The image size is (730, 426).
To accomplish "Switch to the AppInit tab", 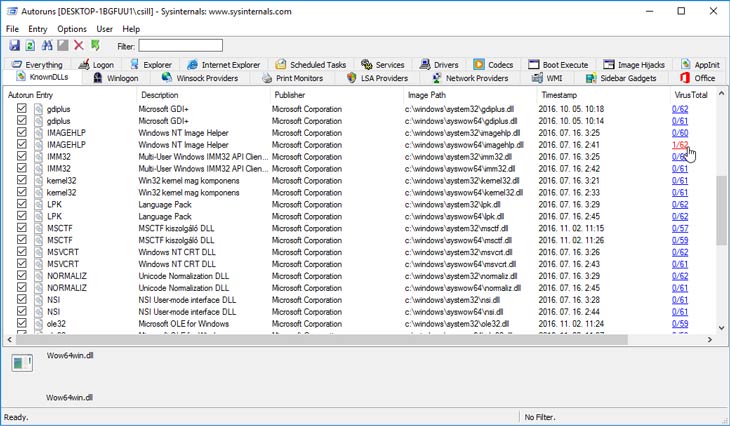I will tap(700, 65).
